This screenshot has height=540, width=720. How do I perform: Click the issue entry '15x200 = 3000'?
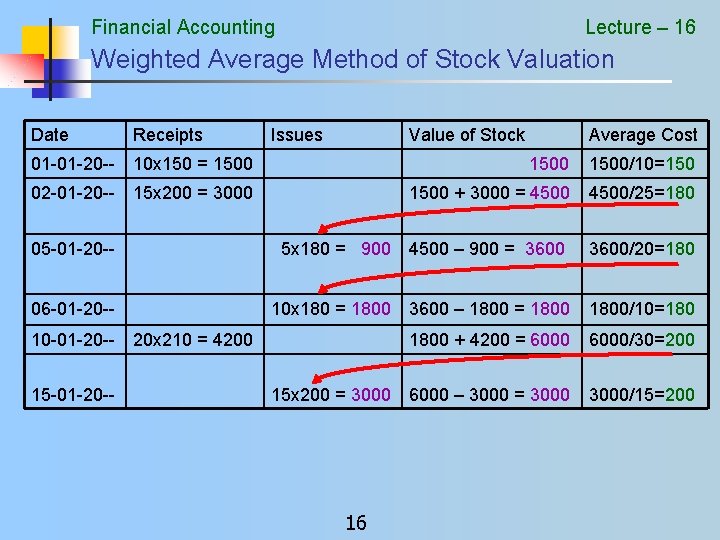click(331, 394)
